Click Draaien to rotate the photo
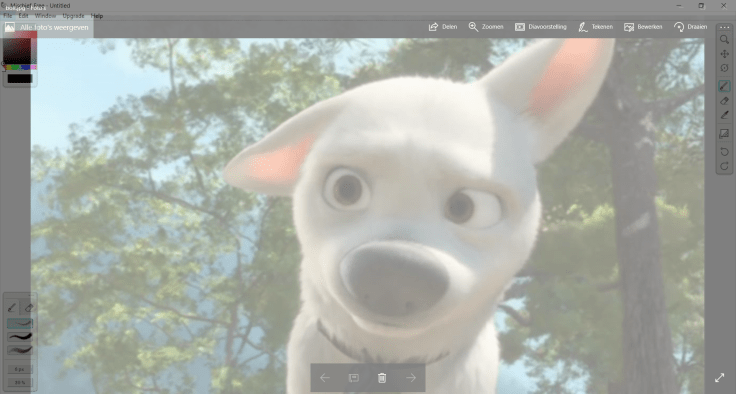 pyautogui.click(x=690, y=27)
